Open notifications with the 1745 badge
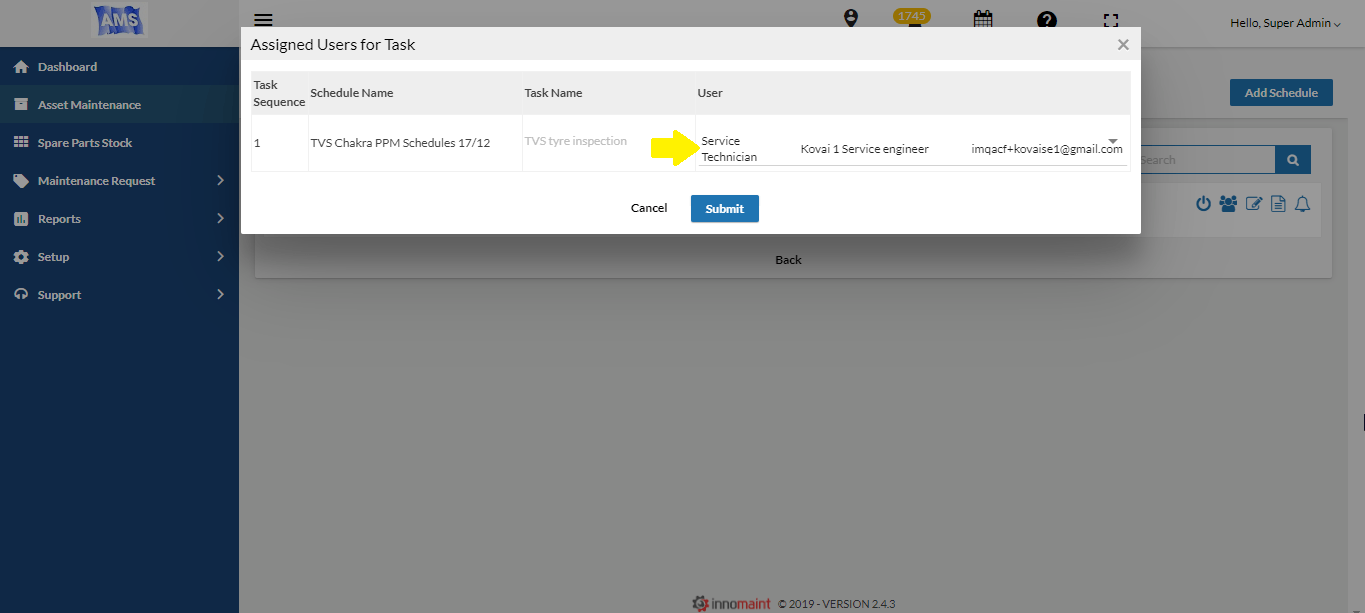 [x=912, y=18]
